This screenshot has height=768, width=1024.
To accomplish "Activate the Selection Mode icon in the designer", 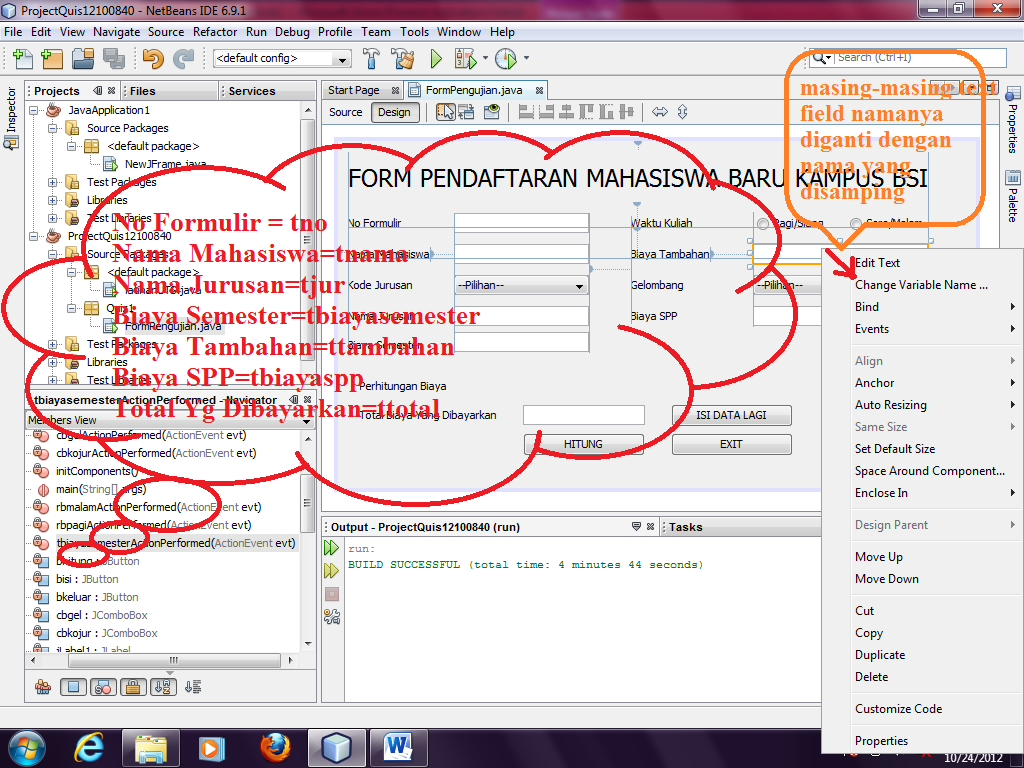I will tap(447, 113).
